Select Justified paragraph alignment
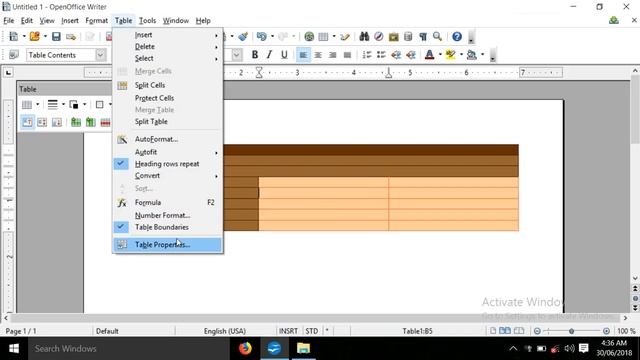The height and width of the screenshot is (360, 640). 347,55
